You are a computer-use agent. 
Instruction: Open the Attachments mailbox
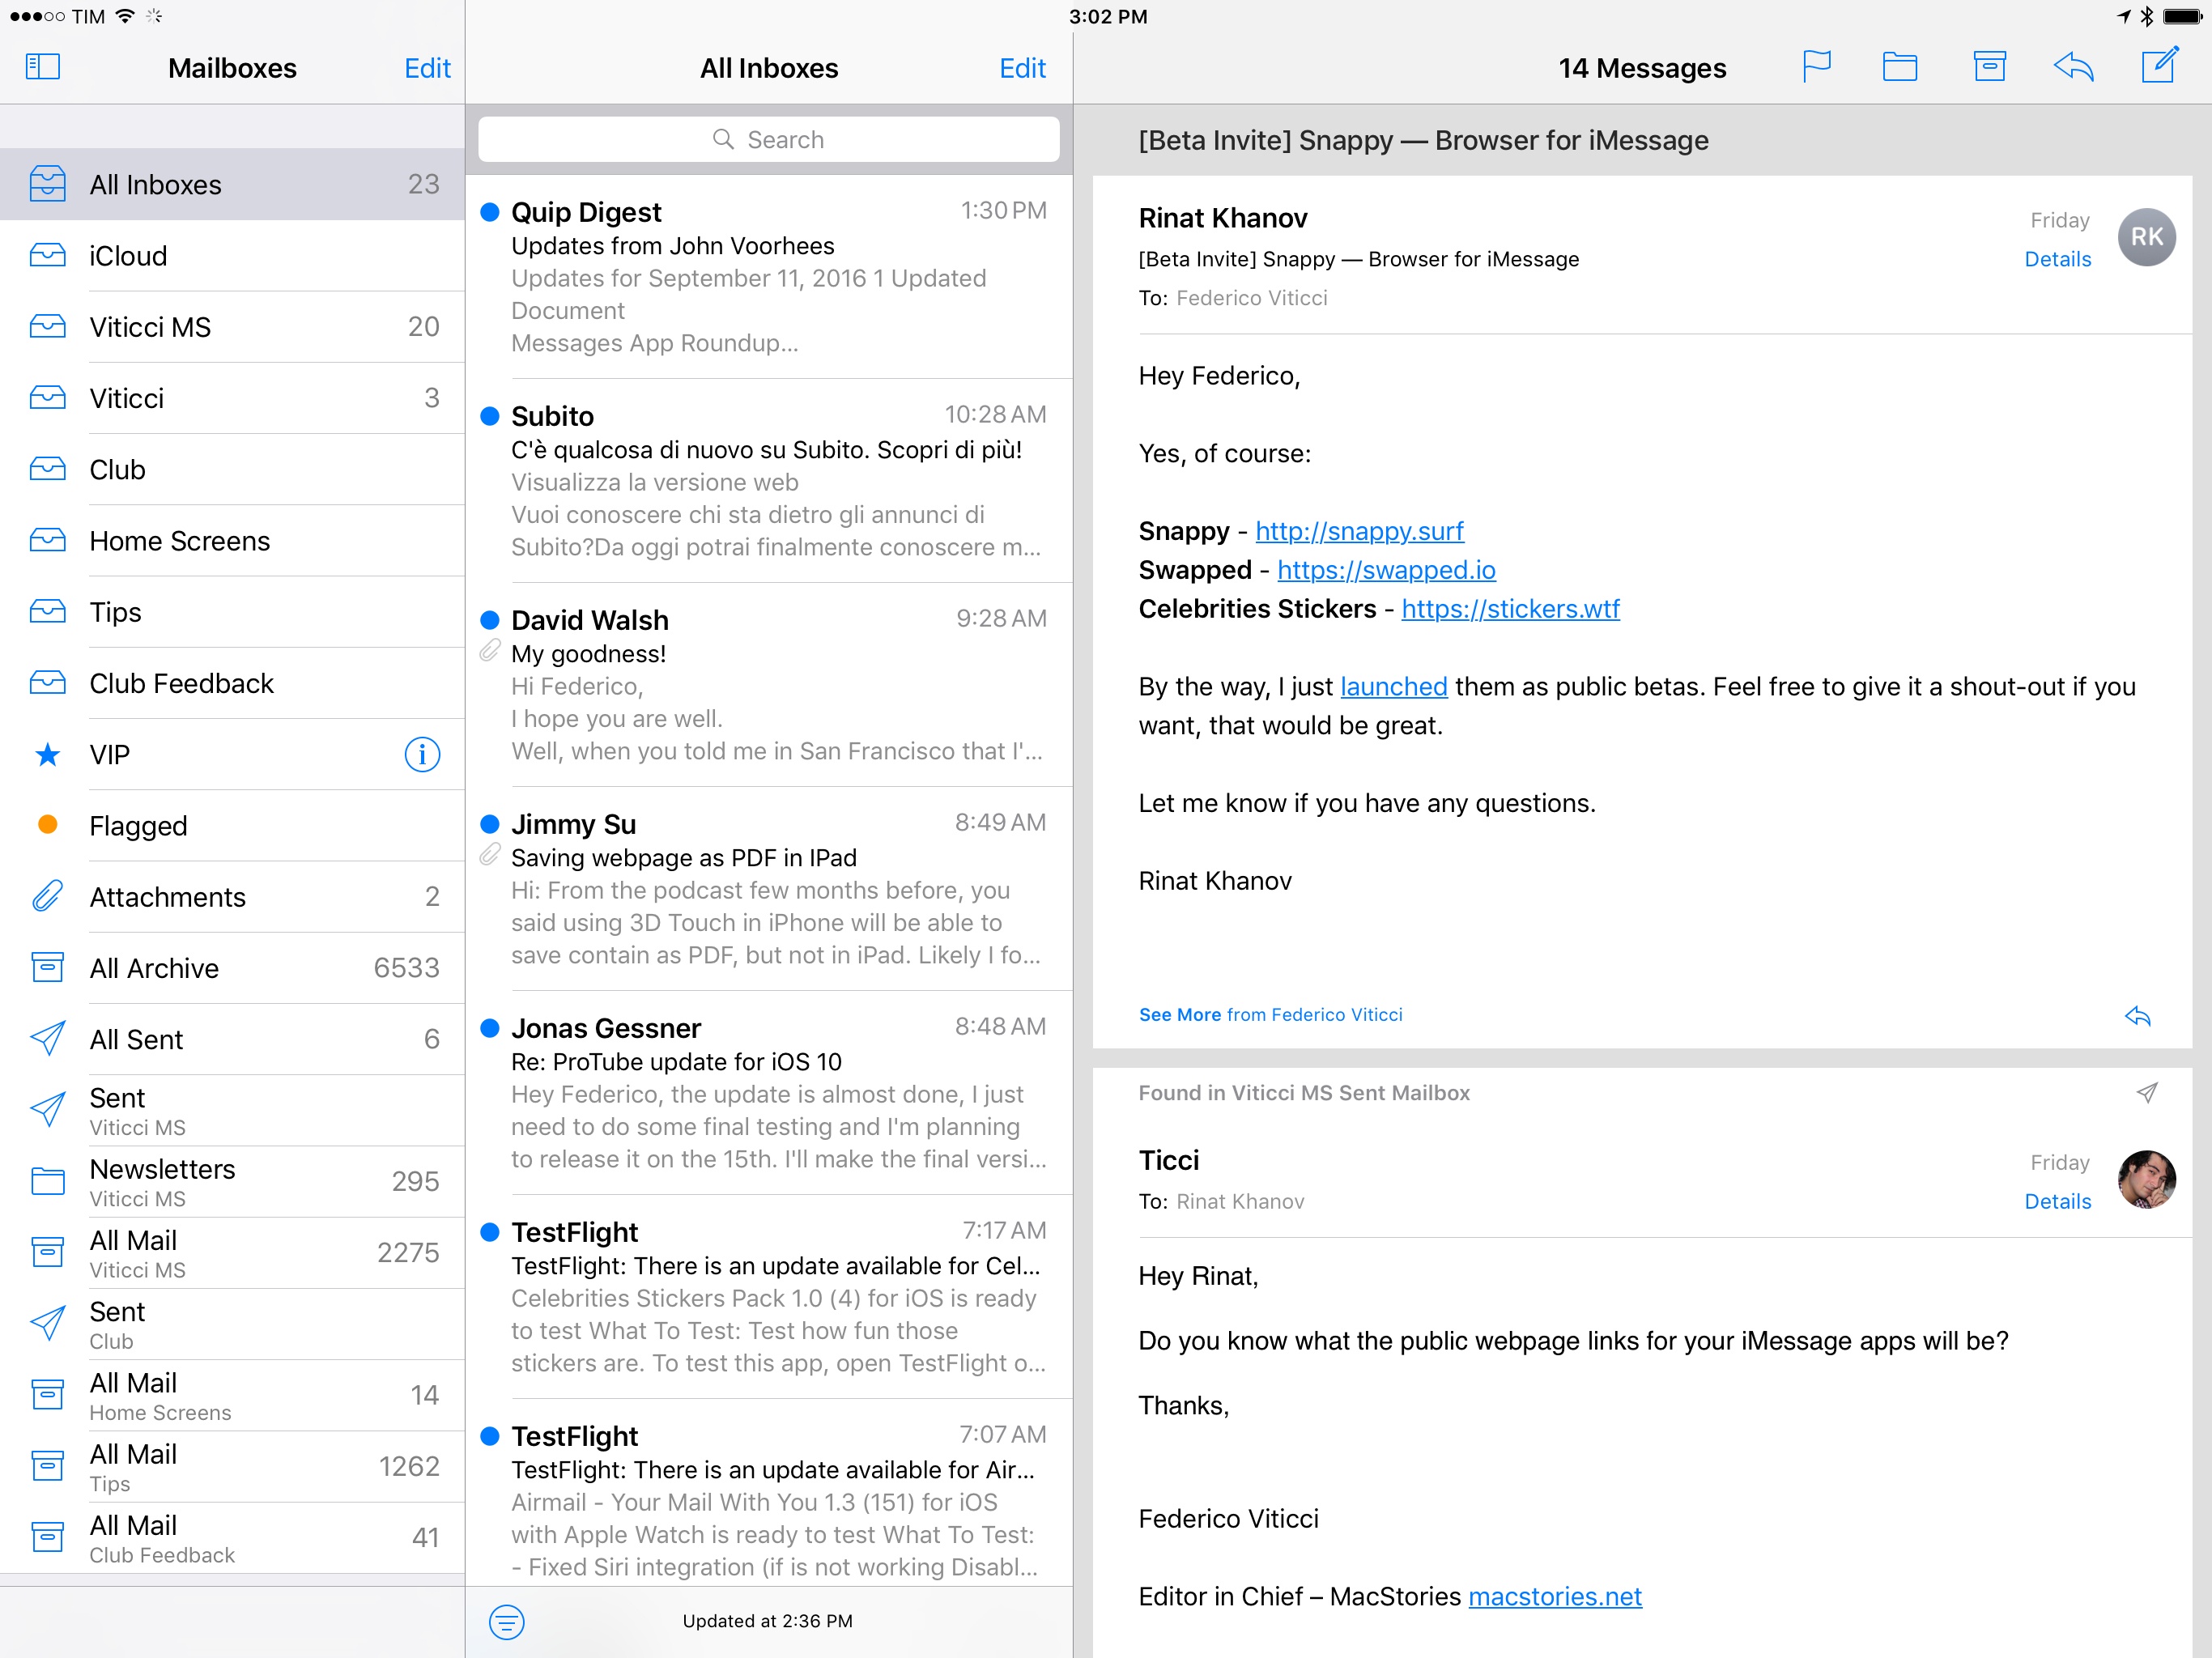point(167,896)
